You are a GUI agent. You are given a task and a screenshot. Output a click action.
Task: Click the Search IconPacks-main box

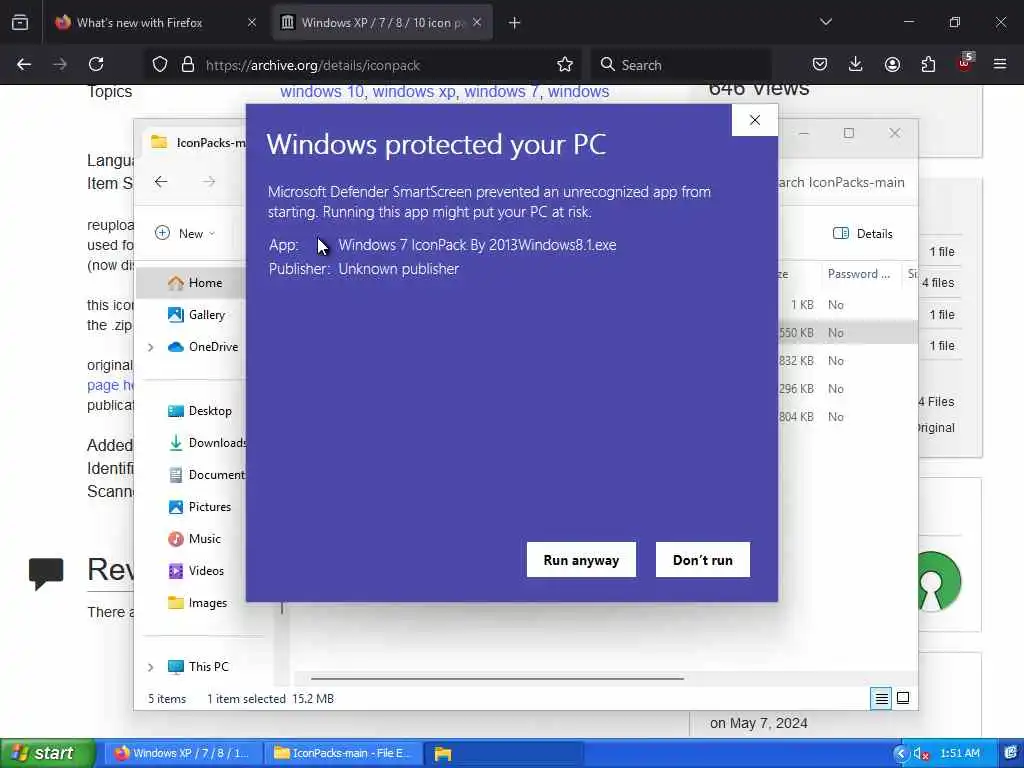[x=842, y=182]
